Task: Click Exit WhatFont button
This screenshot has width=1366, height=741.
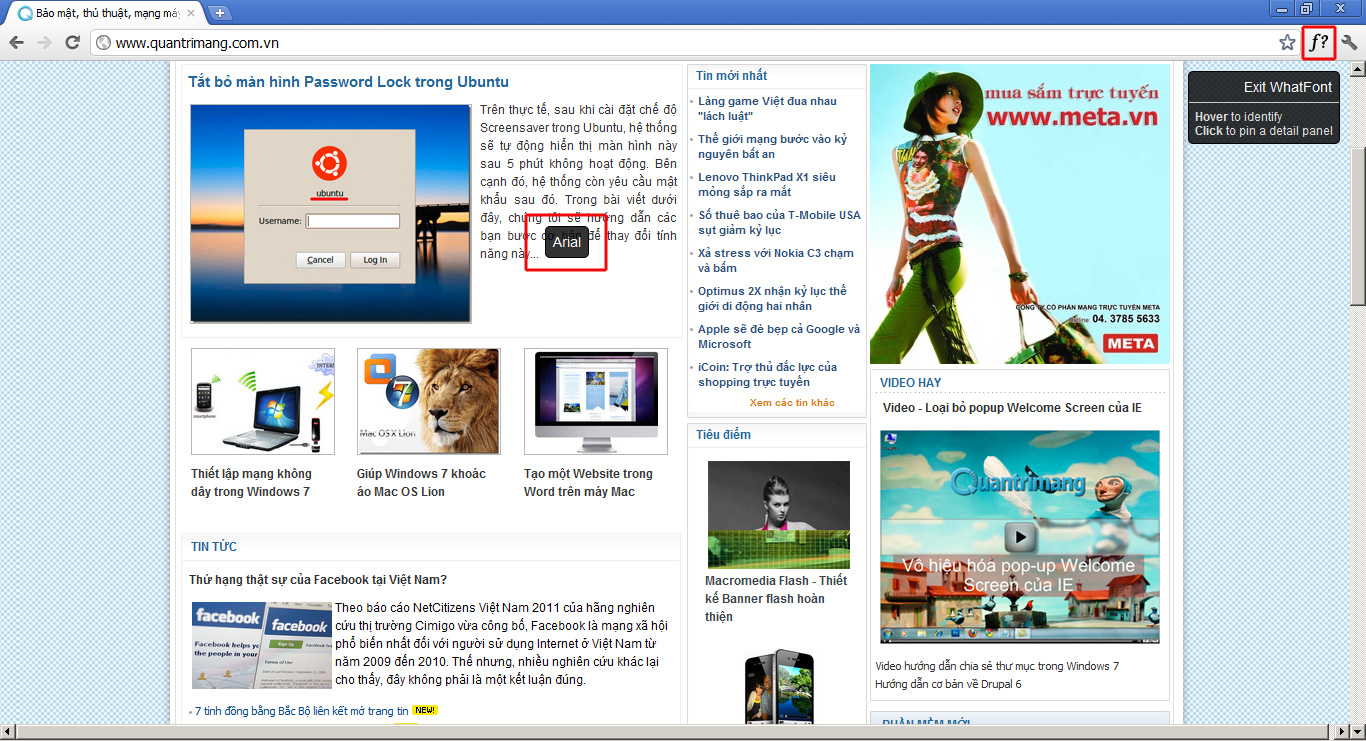Action: (x=1288, y=87)
